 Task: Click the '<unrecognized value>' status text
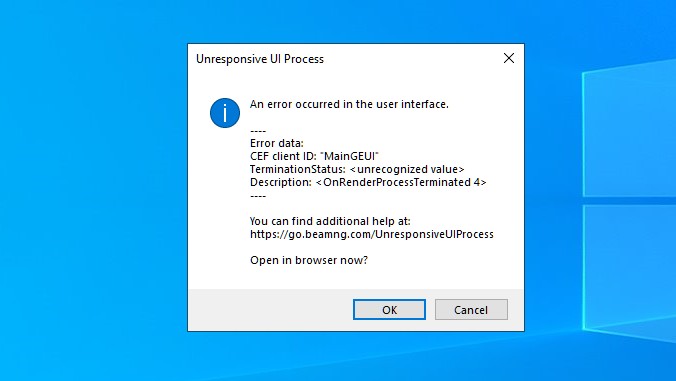[407, 169]
